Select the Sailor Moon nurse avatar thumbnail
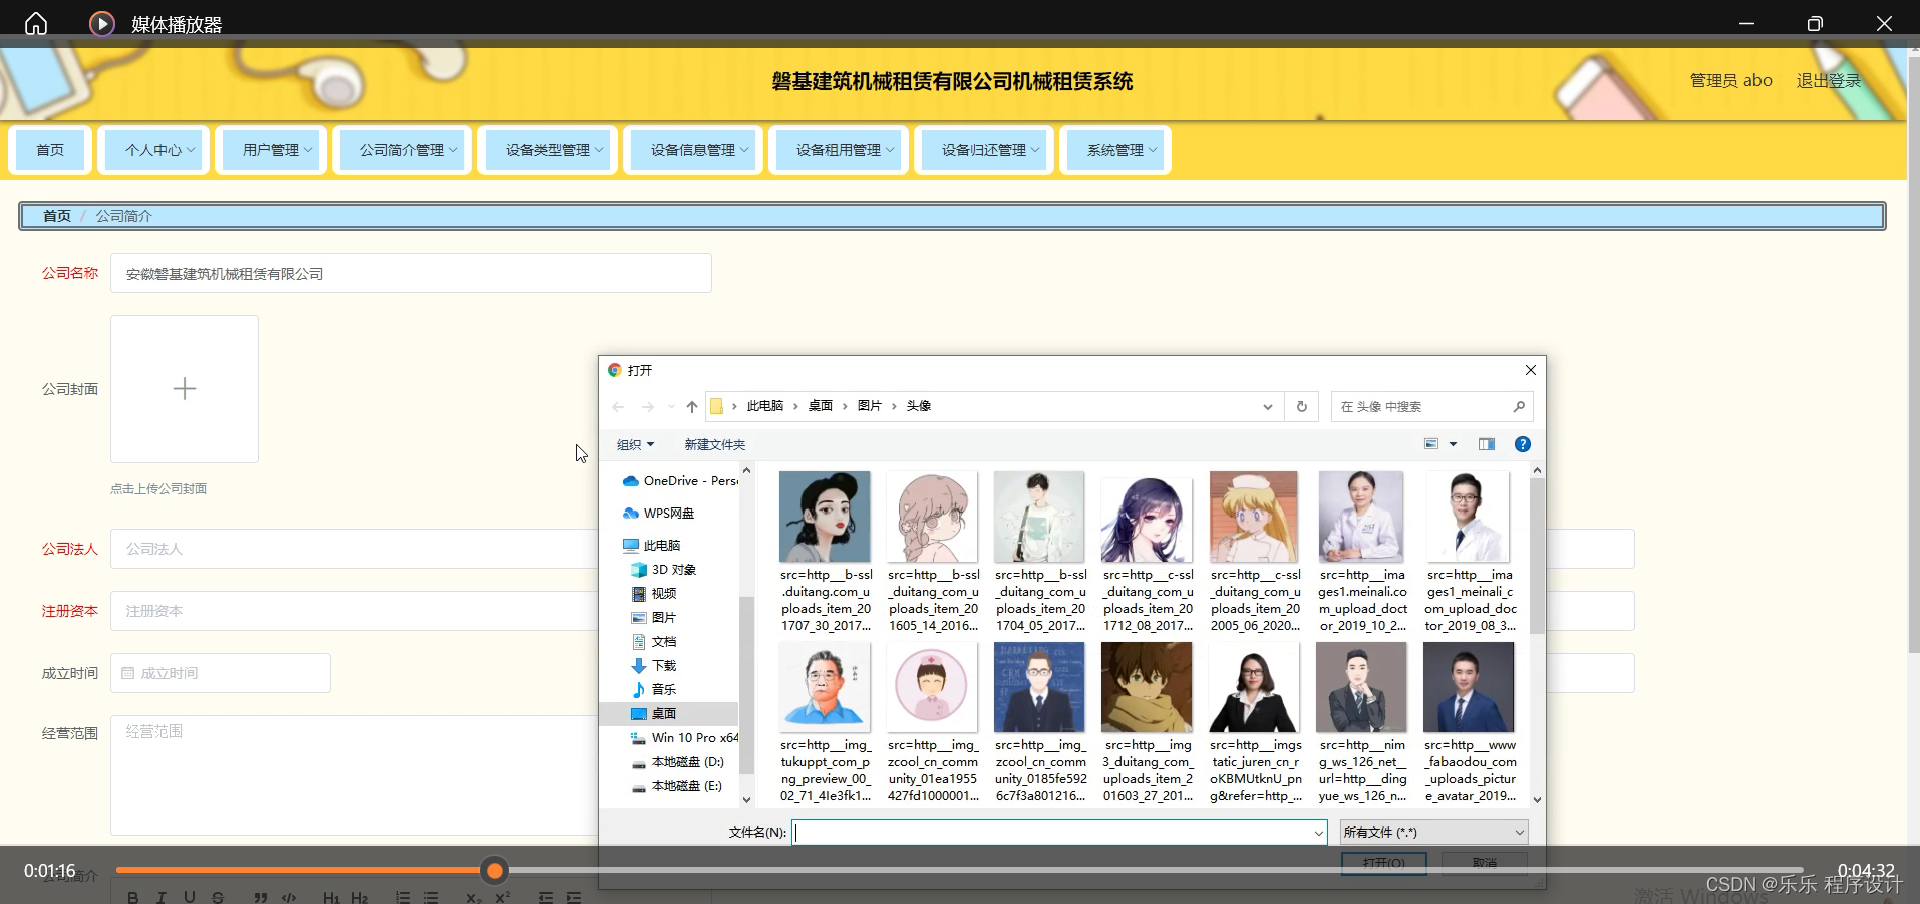The width and height of the screenshot is (1920, 904). [1254, 517]
